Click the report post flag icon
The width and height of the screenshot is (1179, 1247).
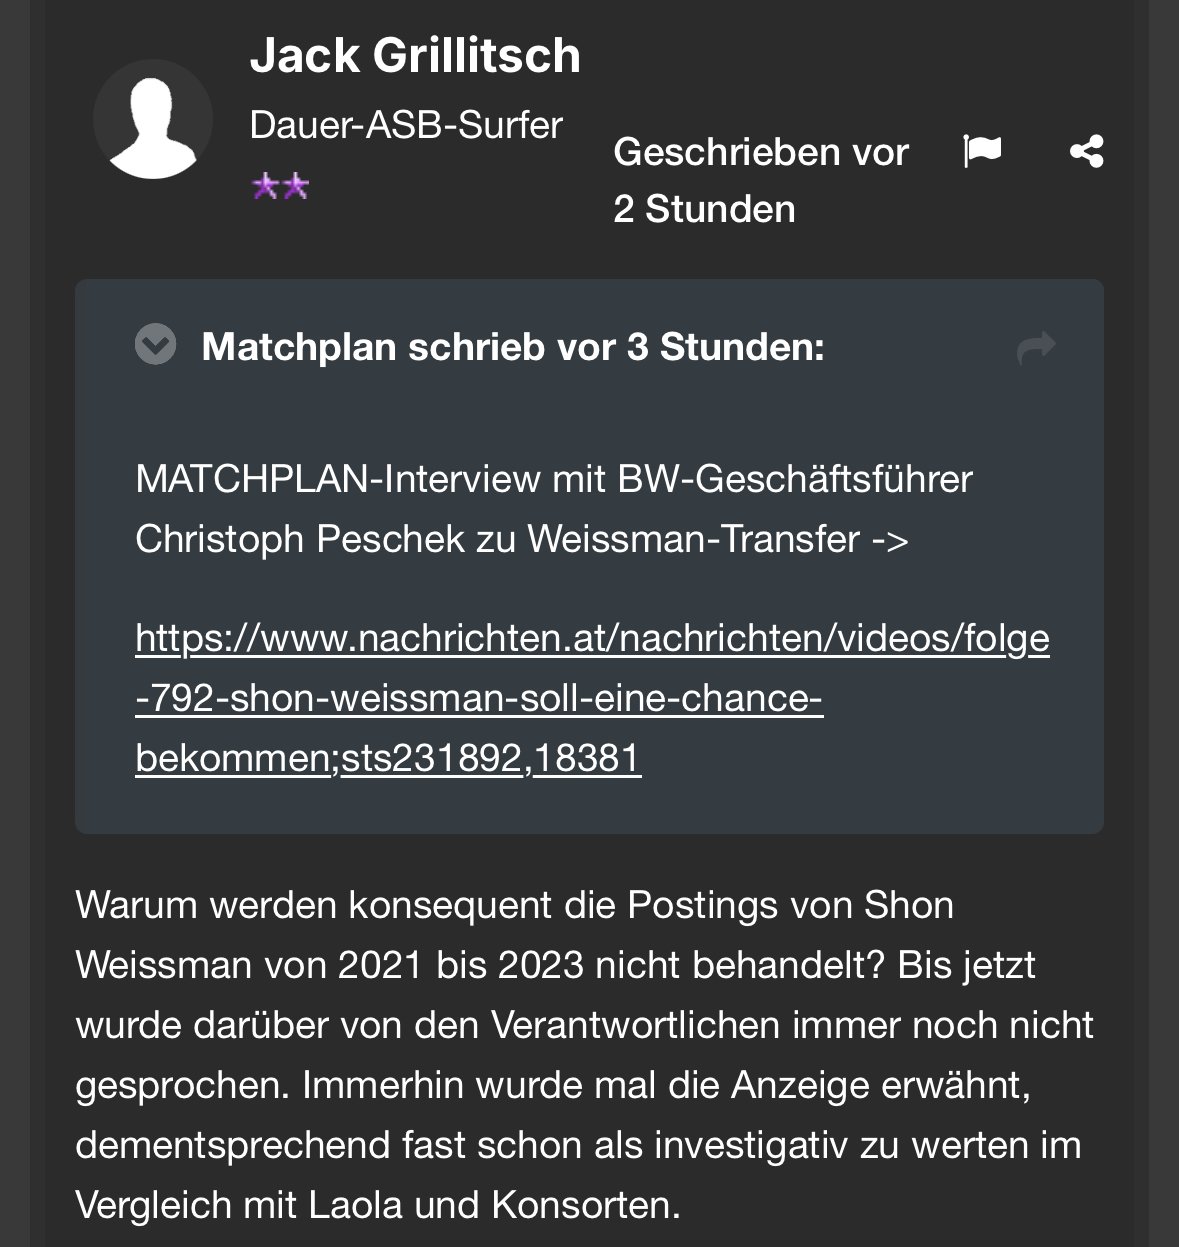[982, 152]
